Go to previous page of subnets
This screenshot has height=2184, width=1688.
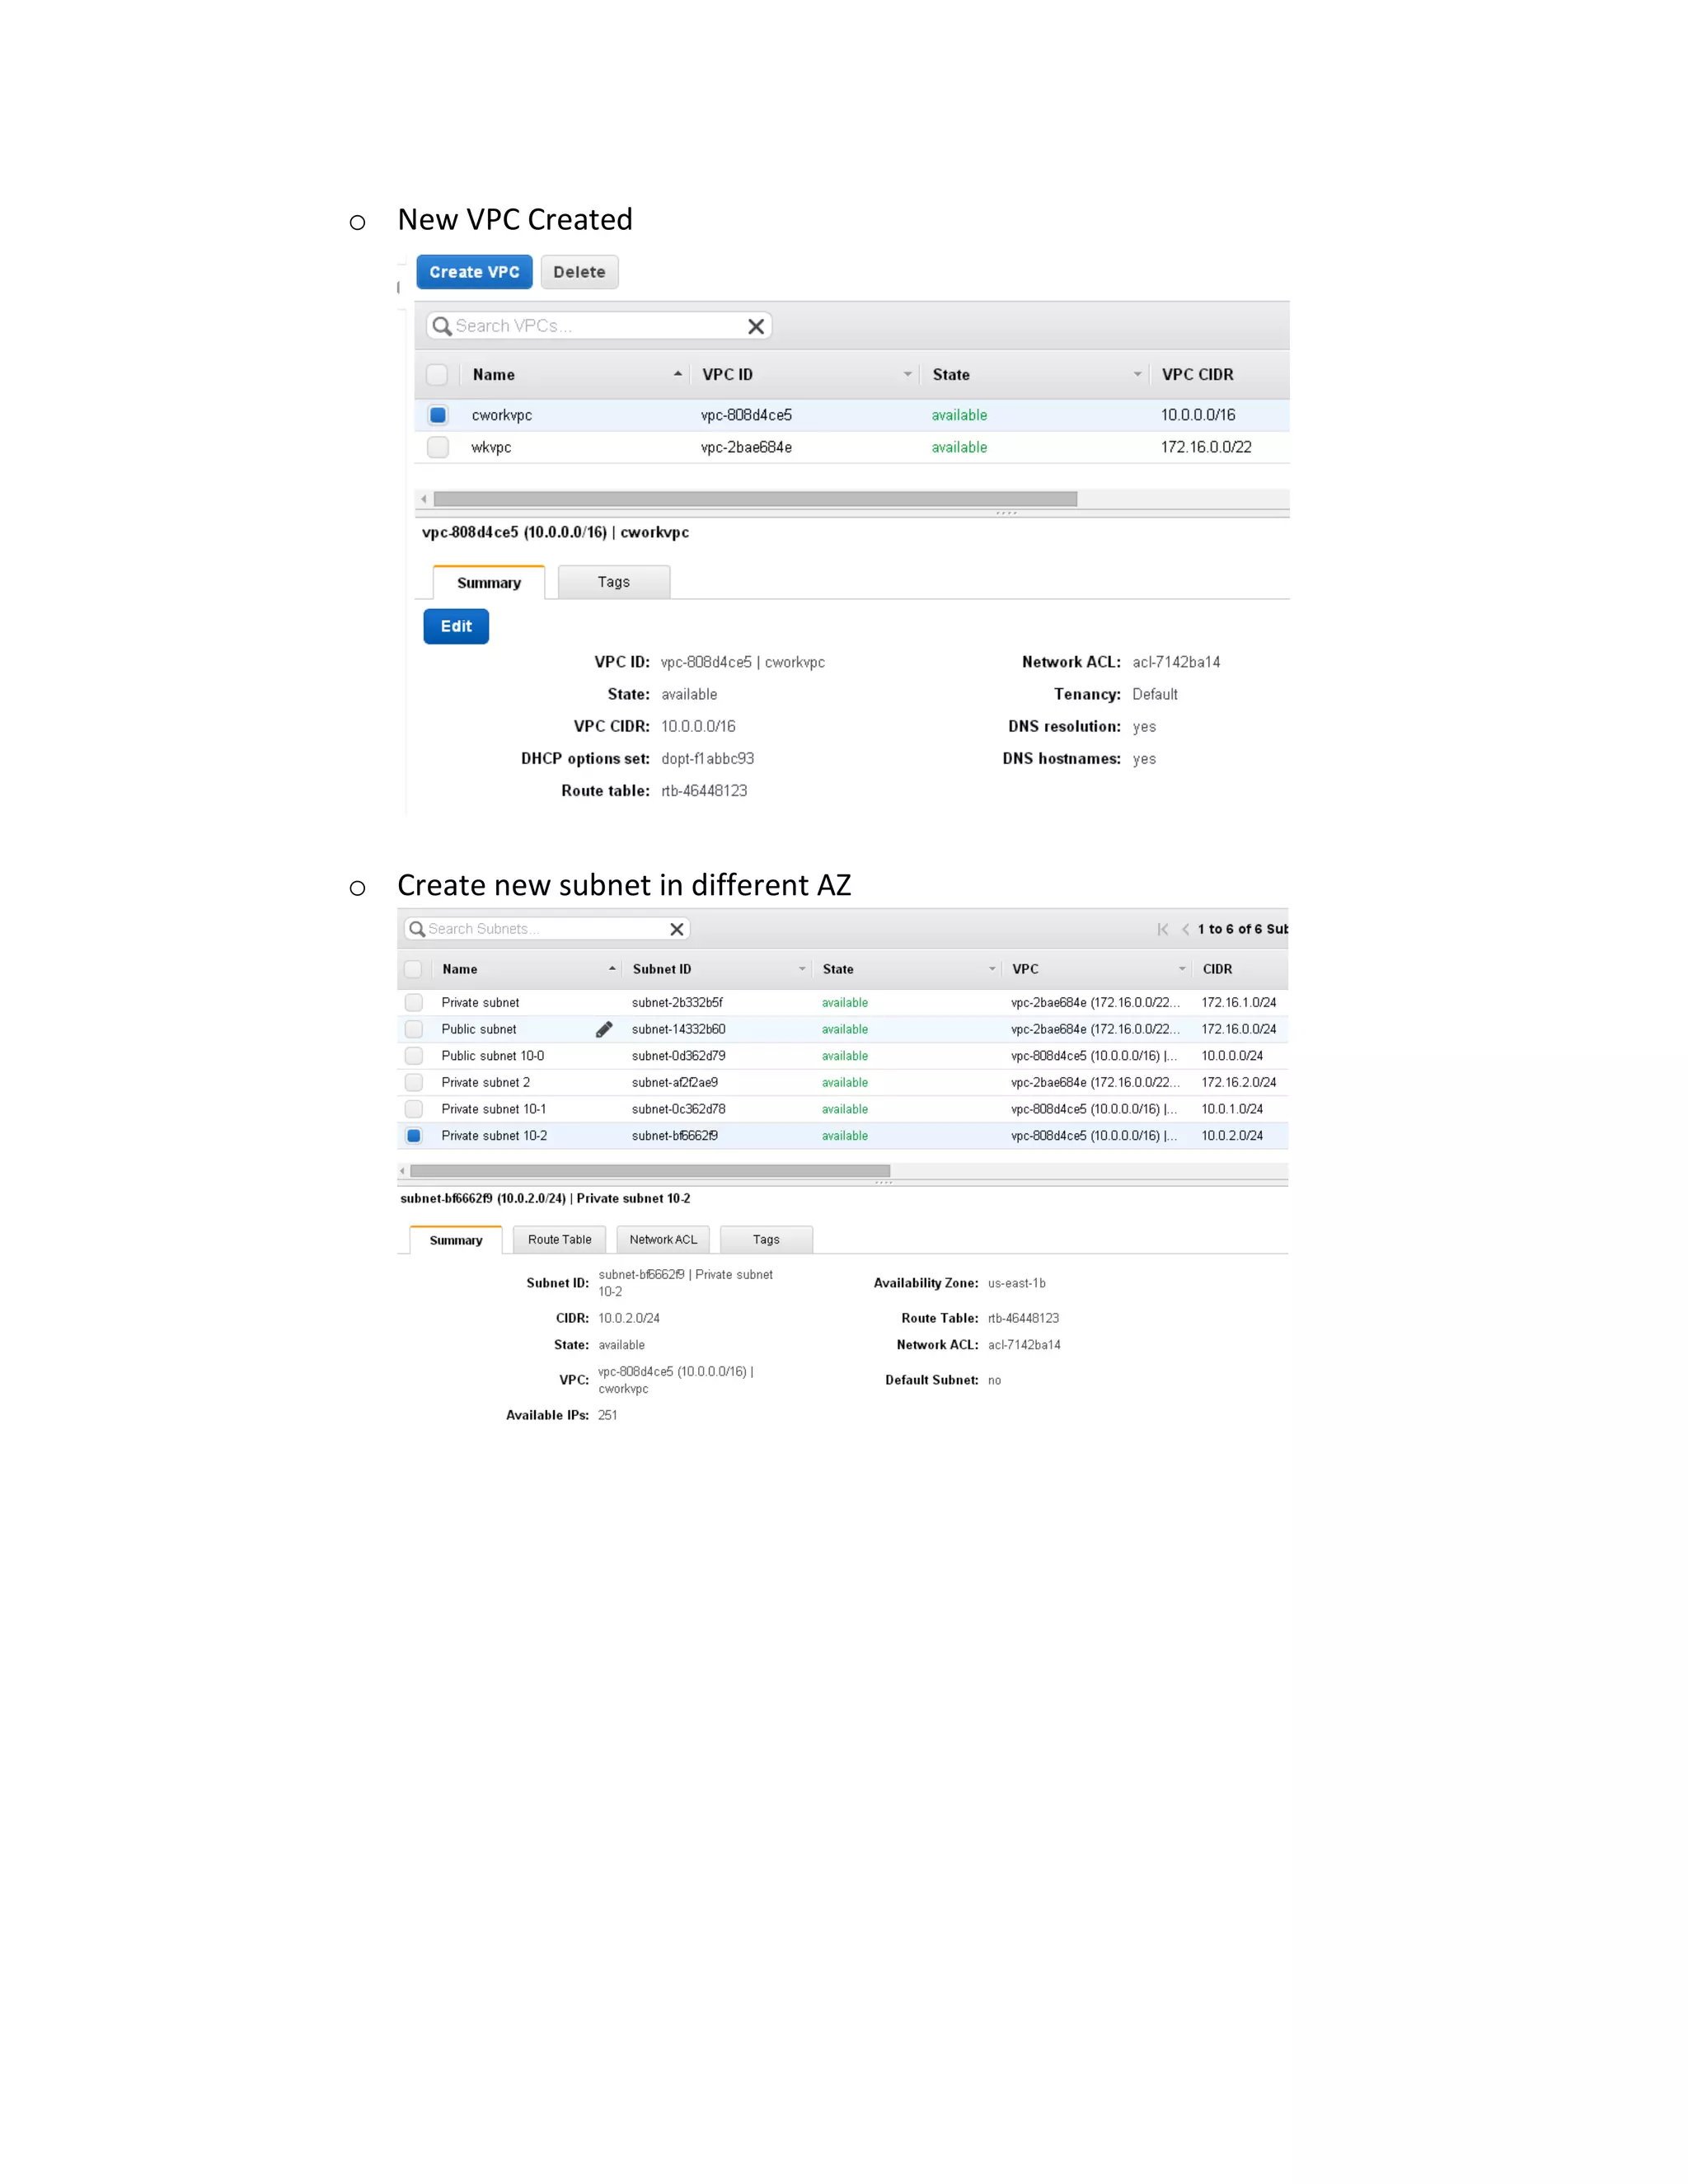click(x=1185, y=929)
